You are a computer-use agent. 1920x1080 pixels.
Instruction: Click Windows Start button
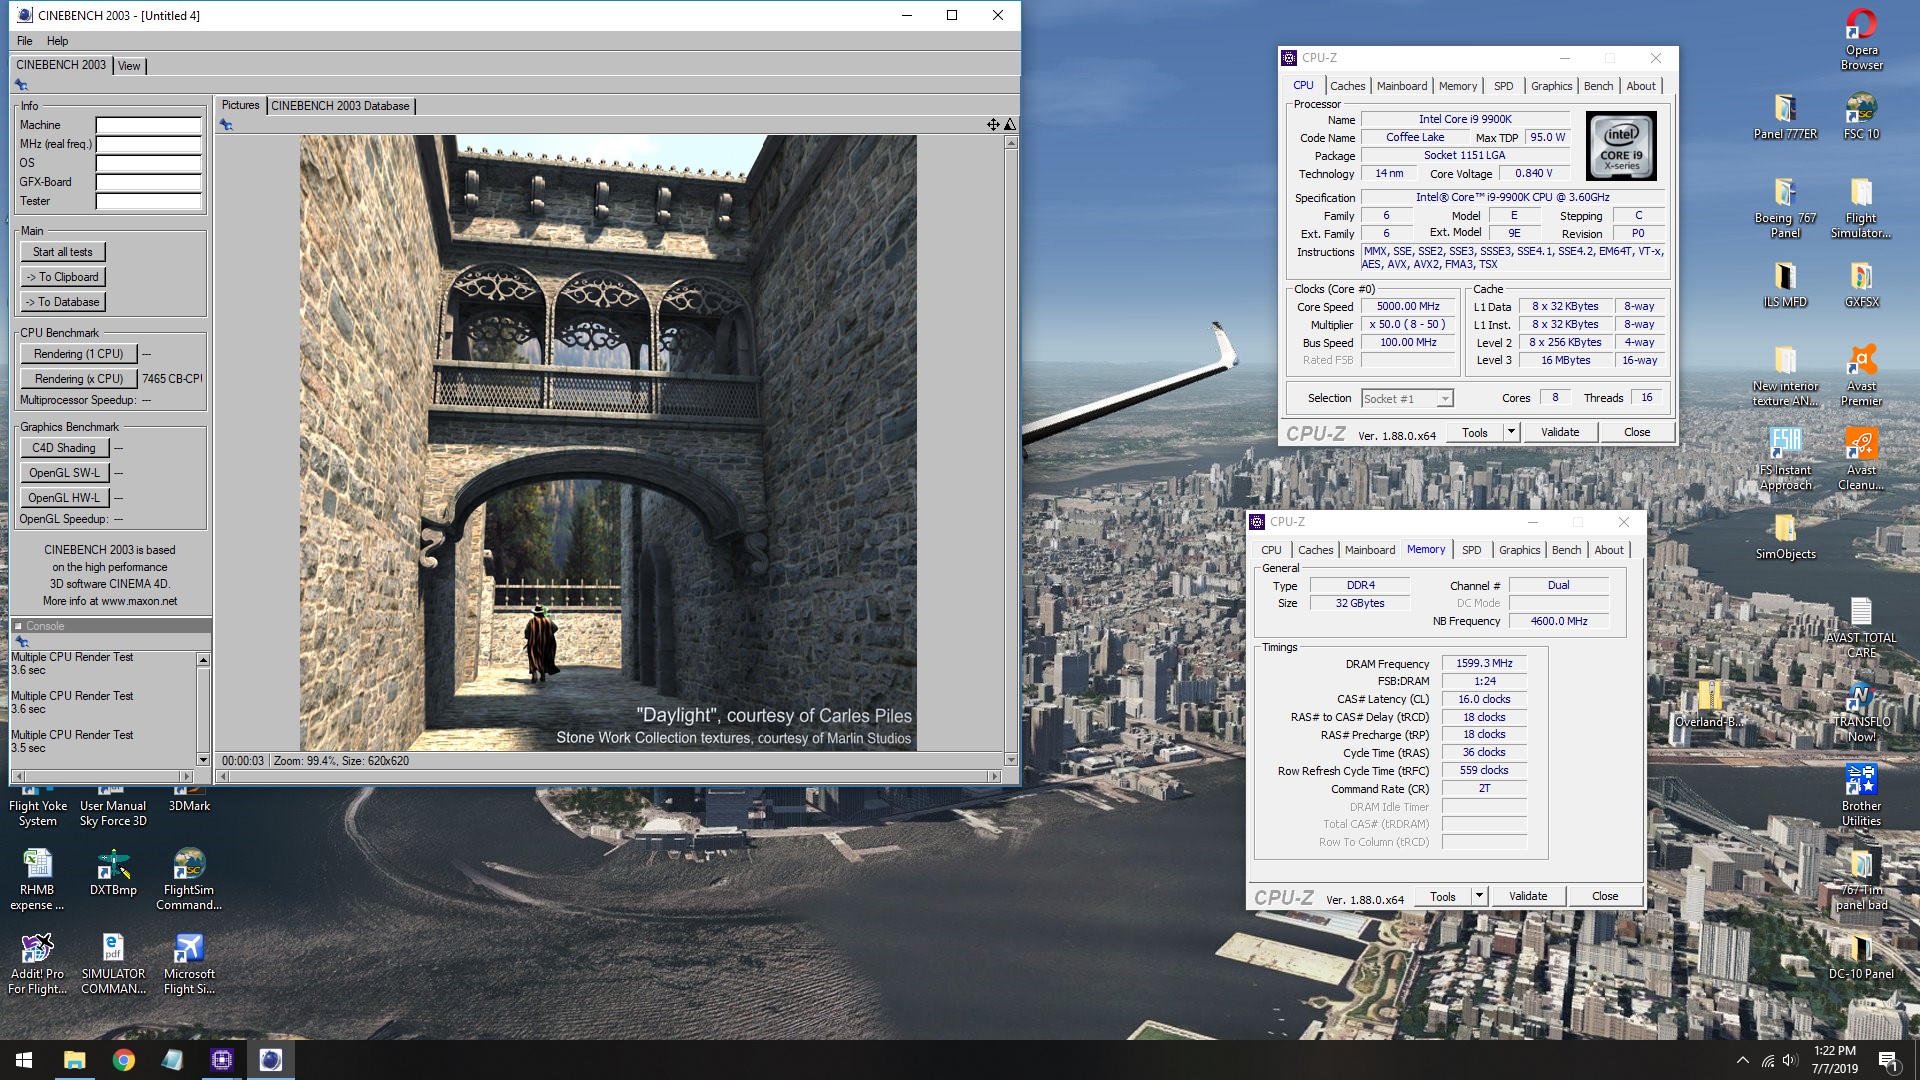click(24, 1060)
